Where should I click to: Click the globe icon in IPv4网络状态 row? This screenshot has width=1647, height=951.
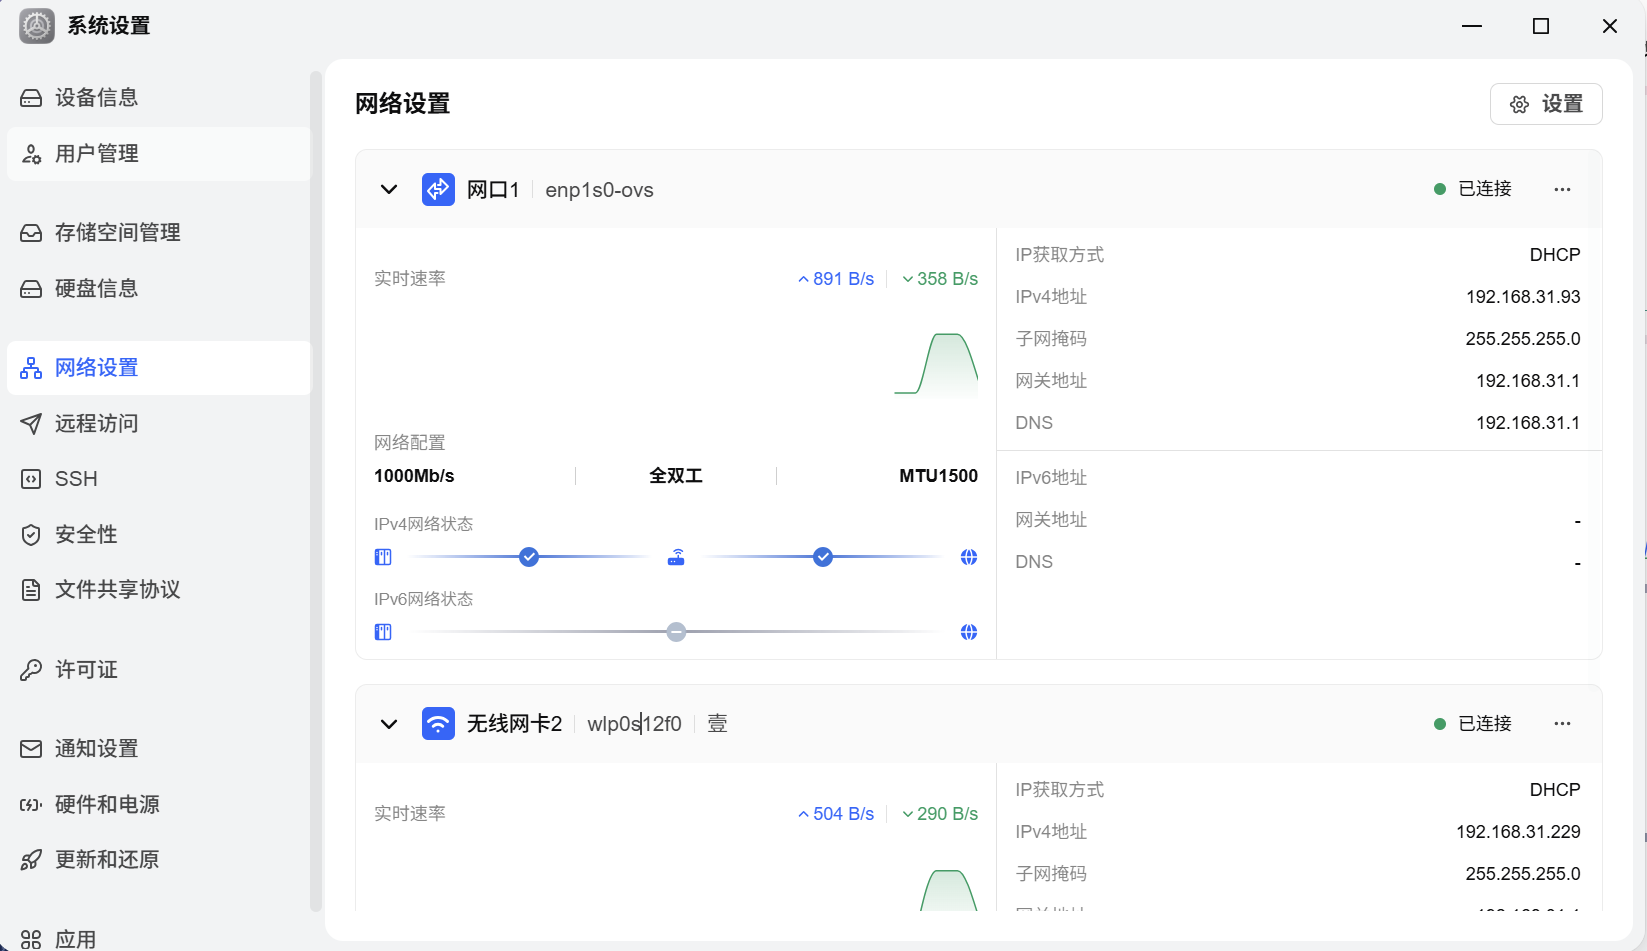click(x=968, y=557)
